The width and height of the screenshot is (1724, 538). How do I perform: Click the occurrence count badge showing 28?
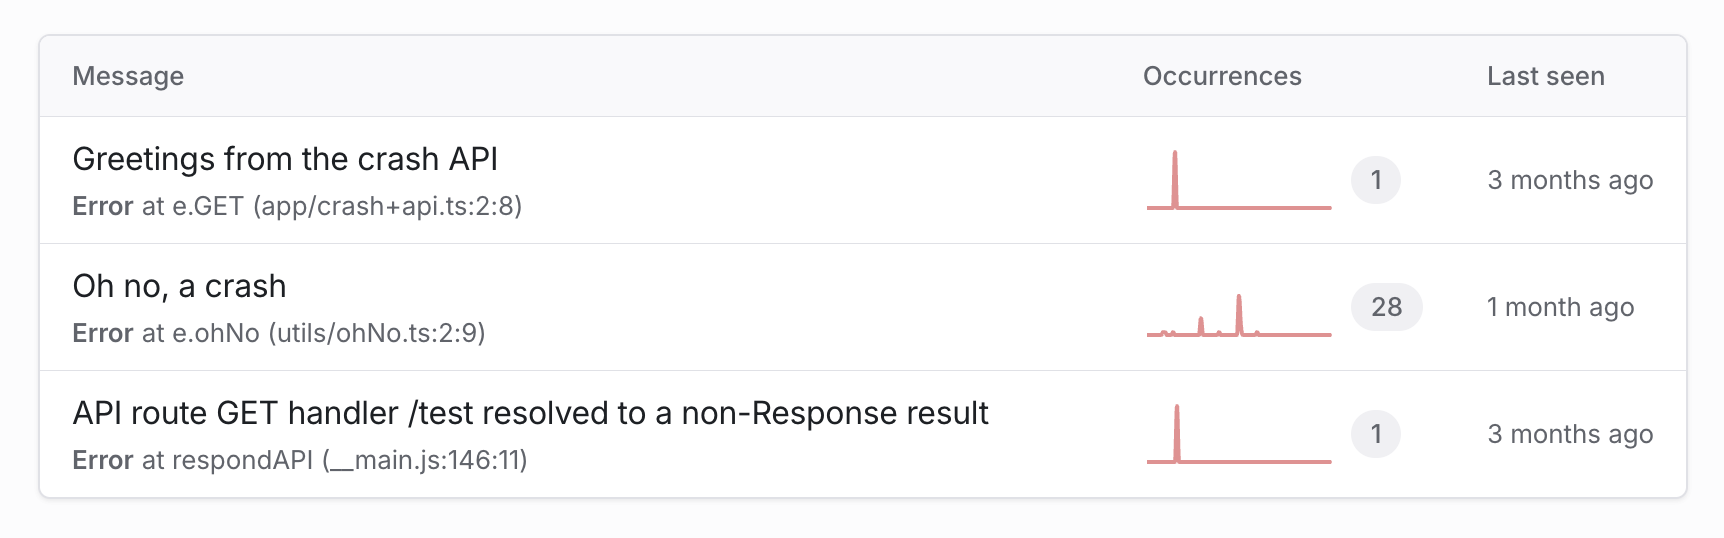pyautogui.click(x=1386, y=307)
